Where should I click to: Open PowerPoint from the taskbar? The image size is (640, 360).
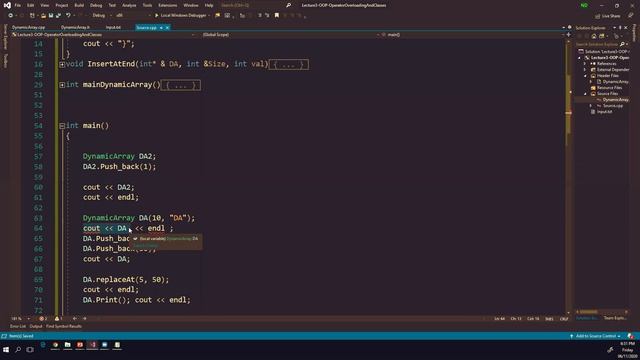[80, 345]
